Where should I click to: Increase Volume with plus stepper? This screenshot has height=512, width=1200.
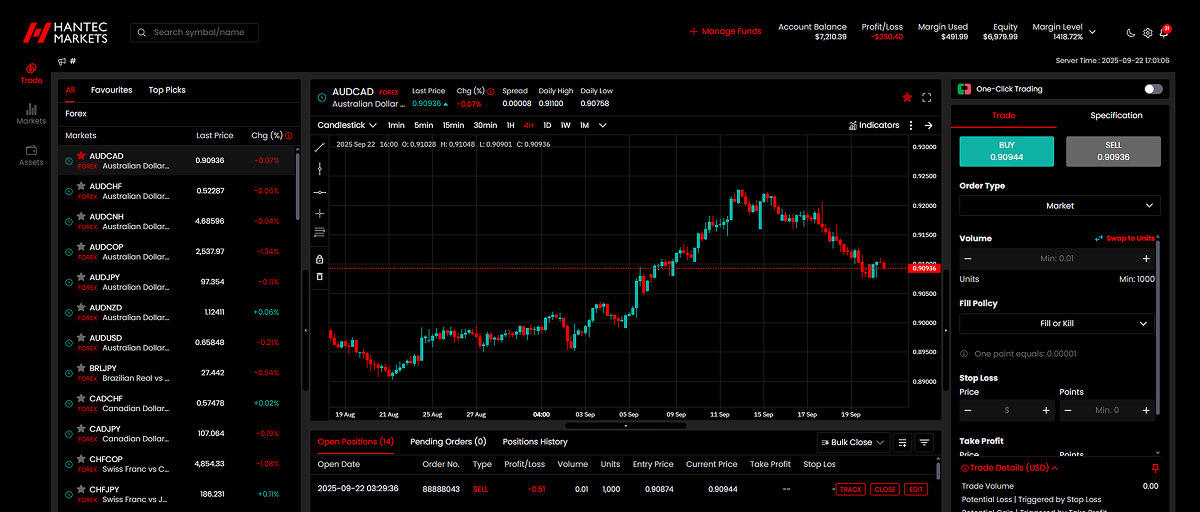click(1145, 259)
